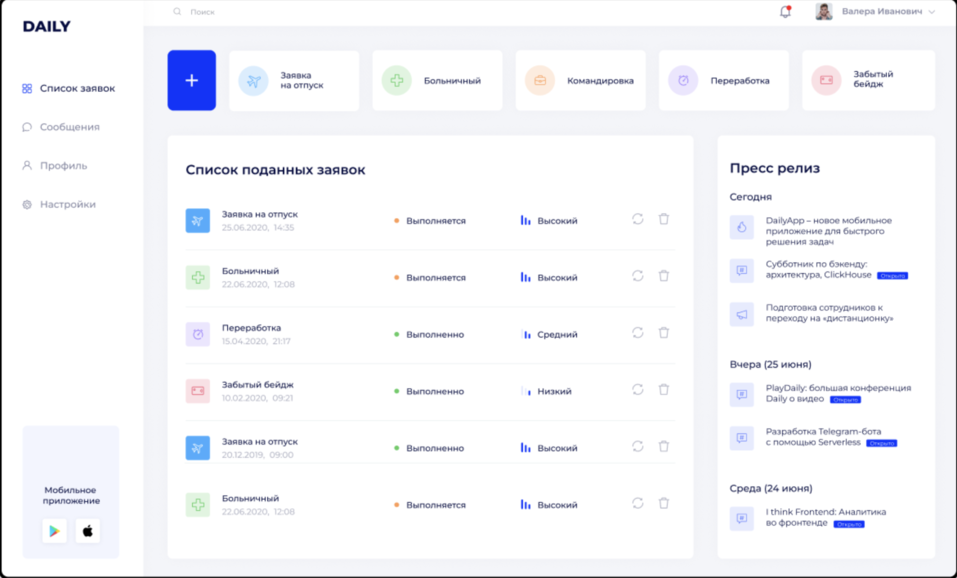Delete the first Заявка на отпуск request
957x578 pixels.
pos(663,219)
